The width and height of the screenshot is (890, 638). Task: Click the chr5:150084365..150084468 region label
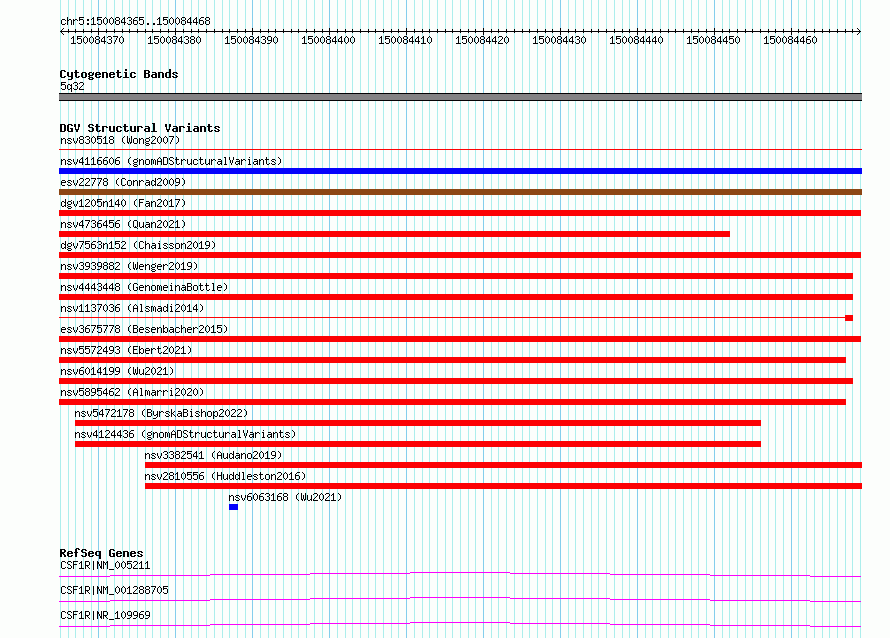(x=135, y=21)
